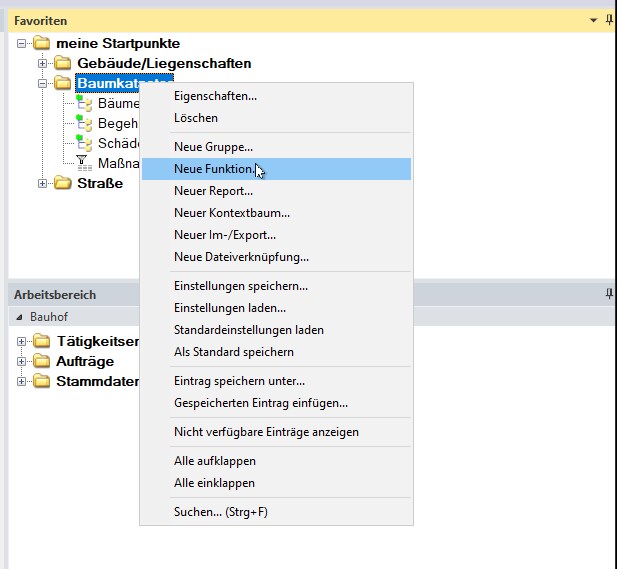The height and width of the screenshot is (569, 617).
Task: Select Neuer Report menu entry
Action: (x=213, y=191)
